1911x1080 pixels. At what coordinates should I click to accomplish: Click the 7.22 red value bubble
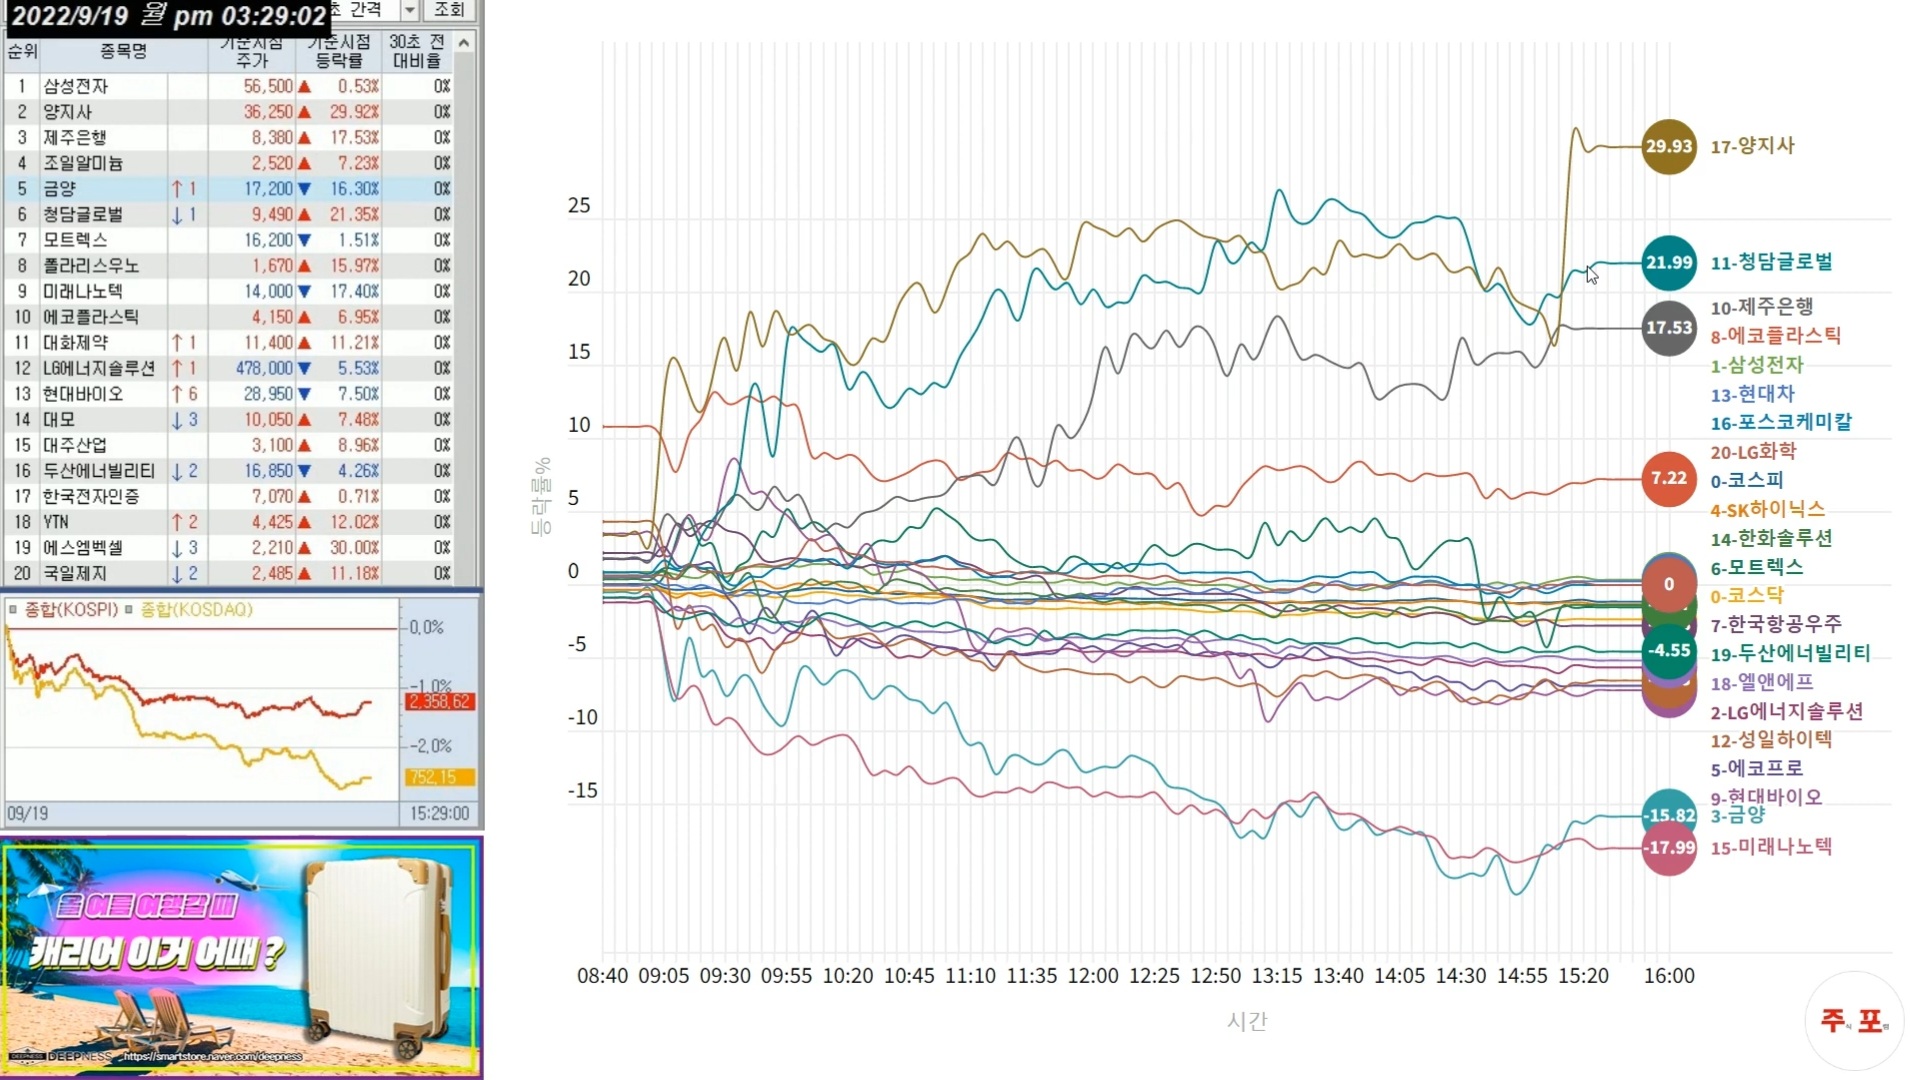[x=1669, y=479]
